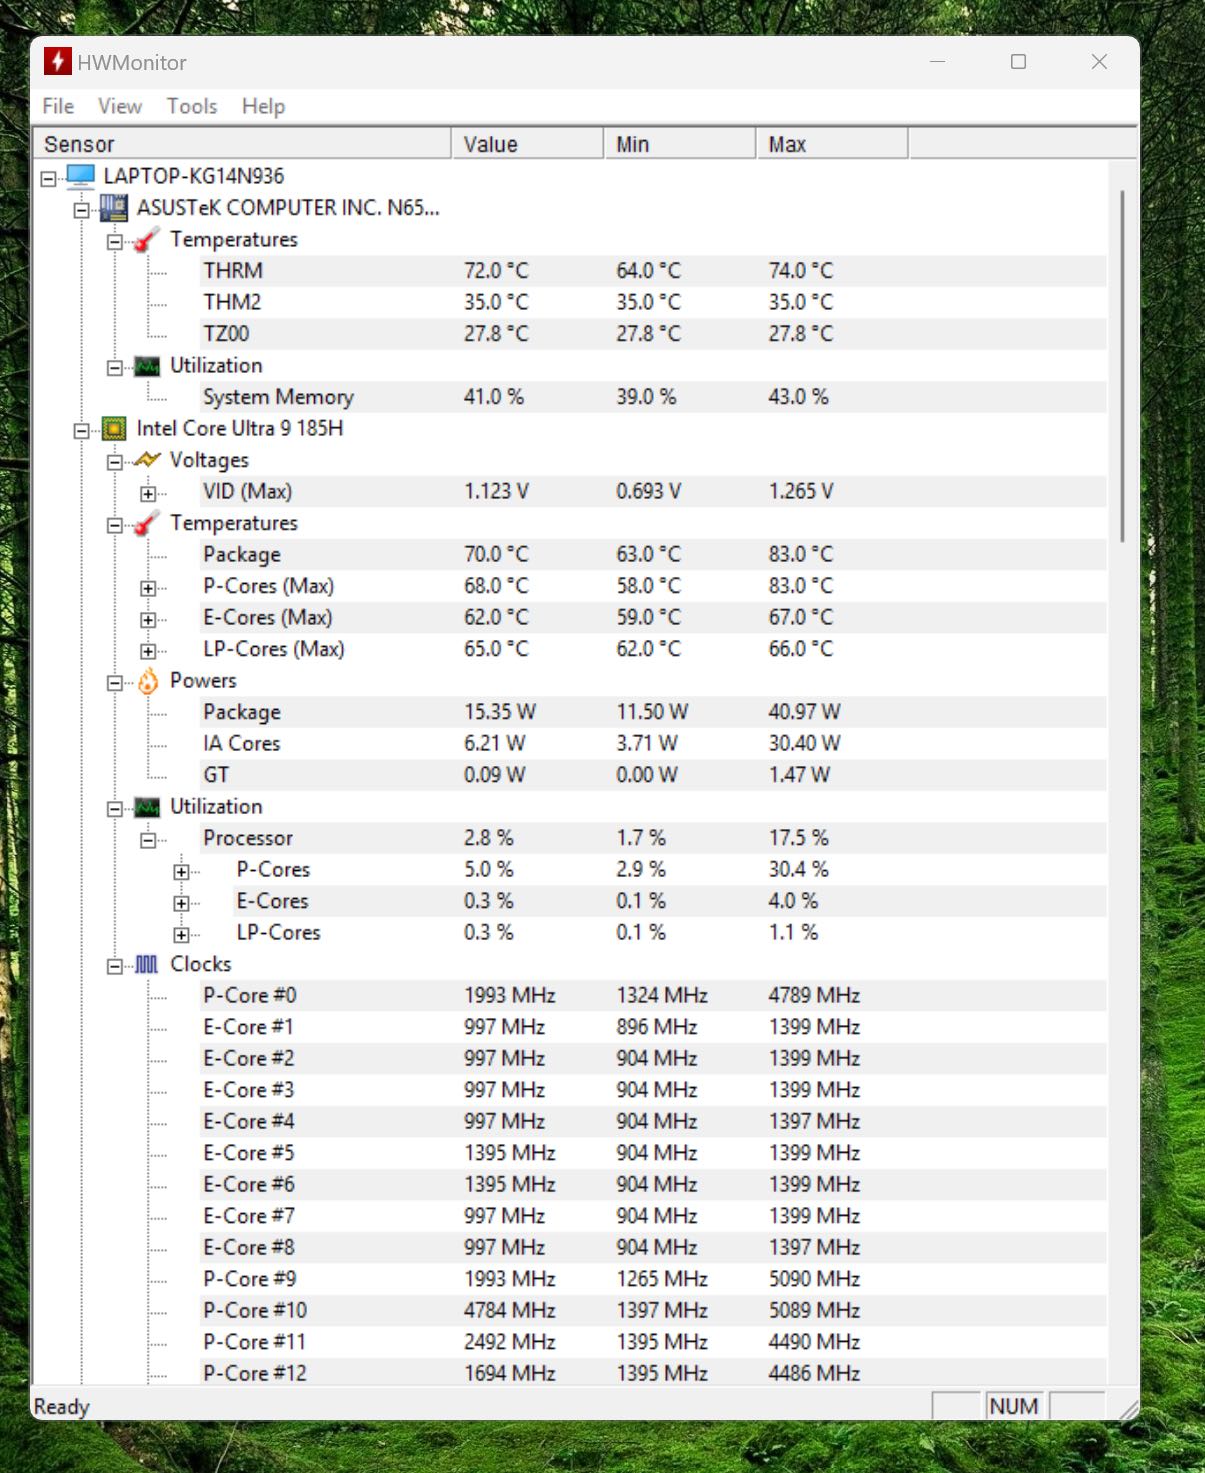This screenshot has width=1205, height=1473.
Task: Click the ASUSTeK motherboard icon
Action: pos(114,208)
